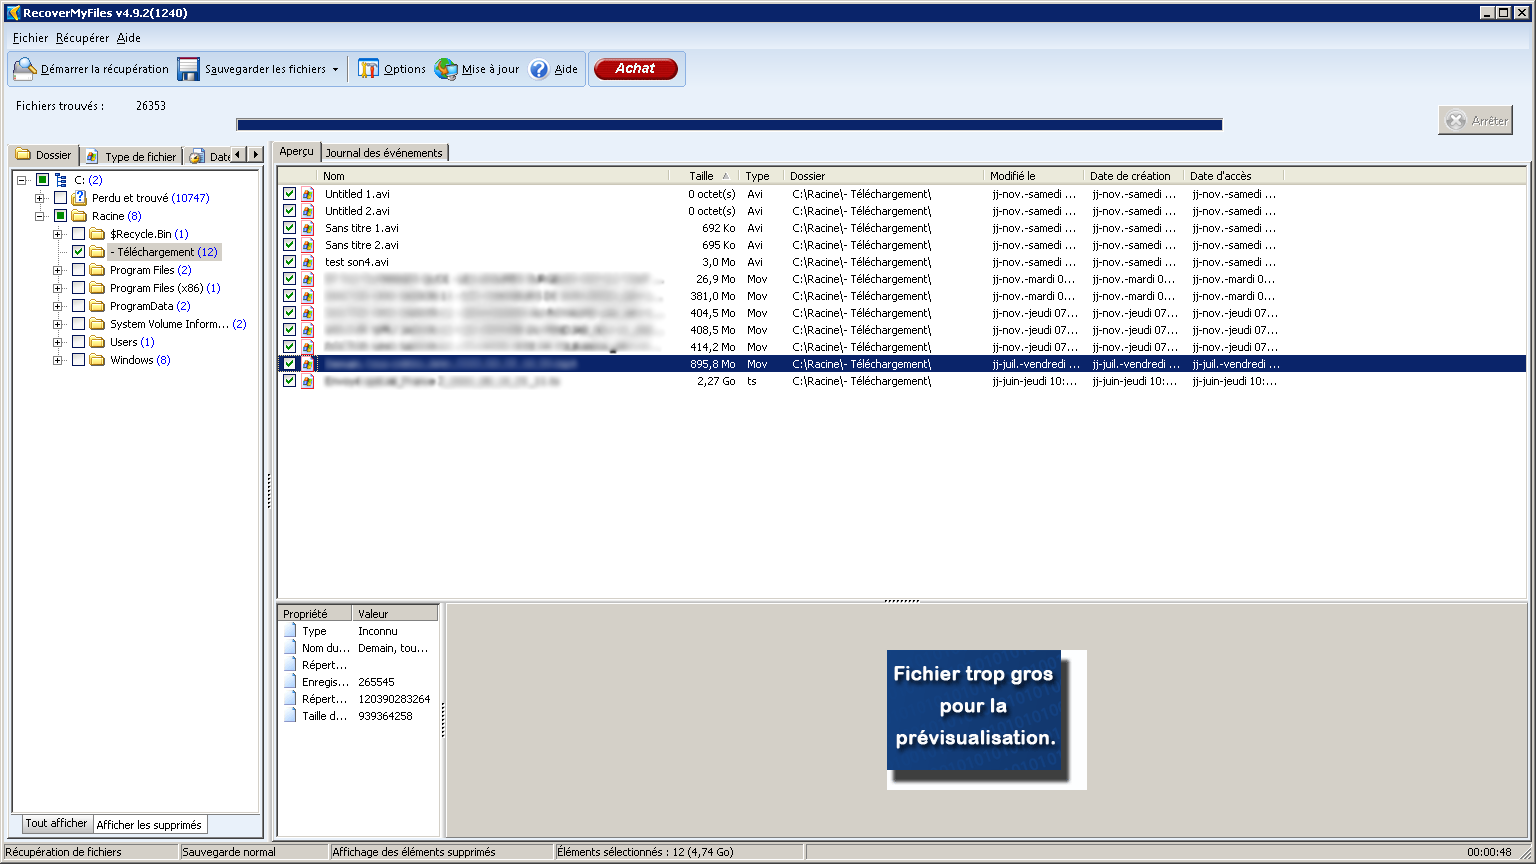Viewport: 1536px width, 864px height.
Task: Toggle the - Téléchargement folder checkbox
Action: click(x=78, y=252)
